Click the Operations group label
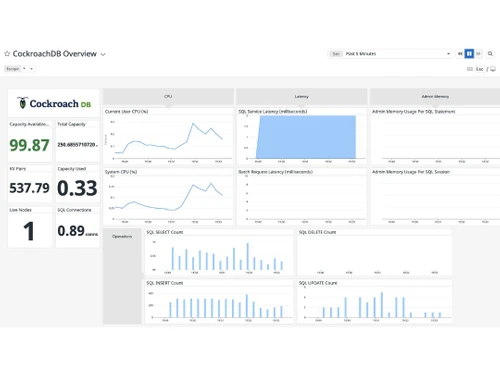The image size is (500, 375). coord(122,236)
